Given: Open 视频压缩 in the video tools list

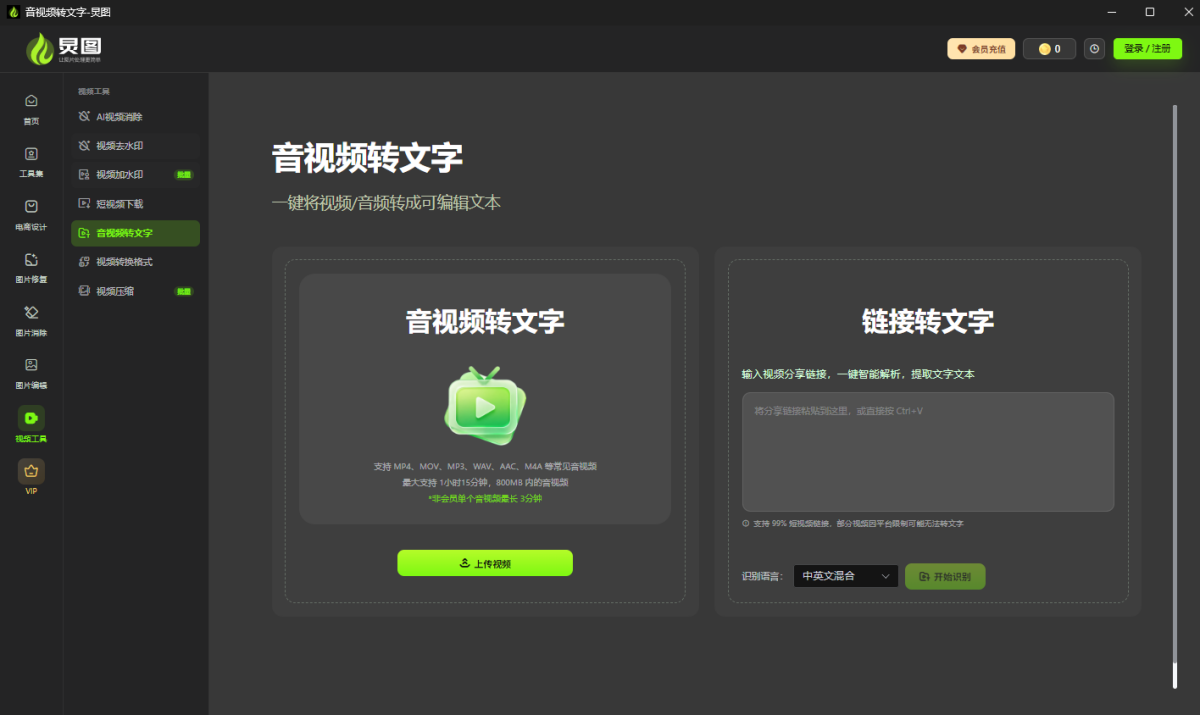Looking at the screenshot, I should (x=135, y=291).
